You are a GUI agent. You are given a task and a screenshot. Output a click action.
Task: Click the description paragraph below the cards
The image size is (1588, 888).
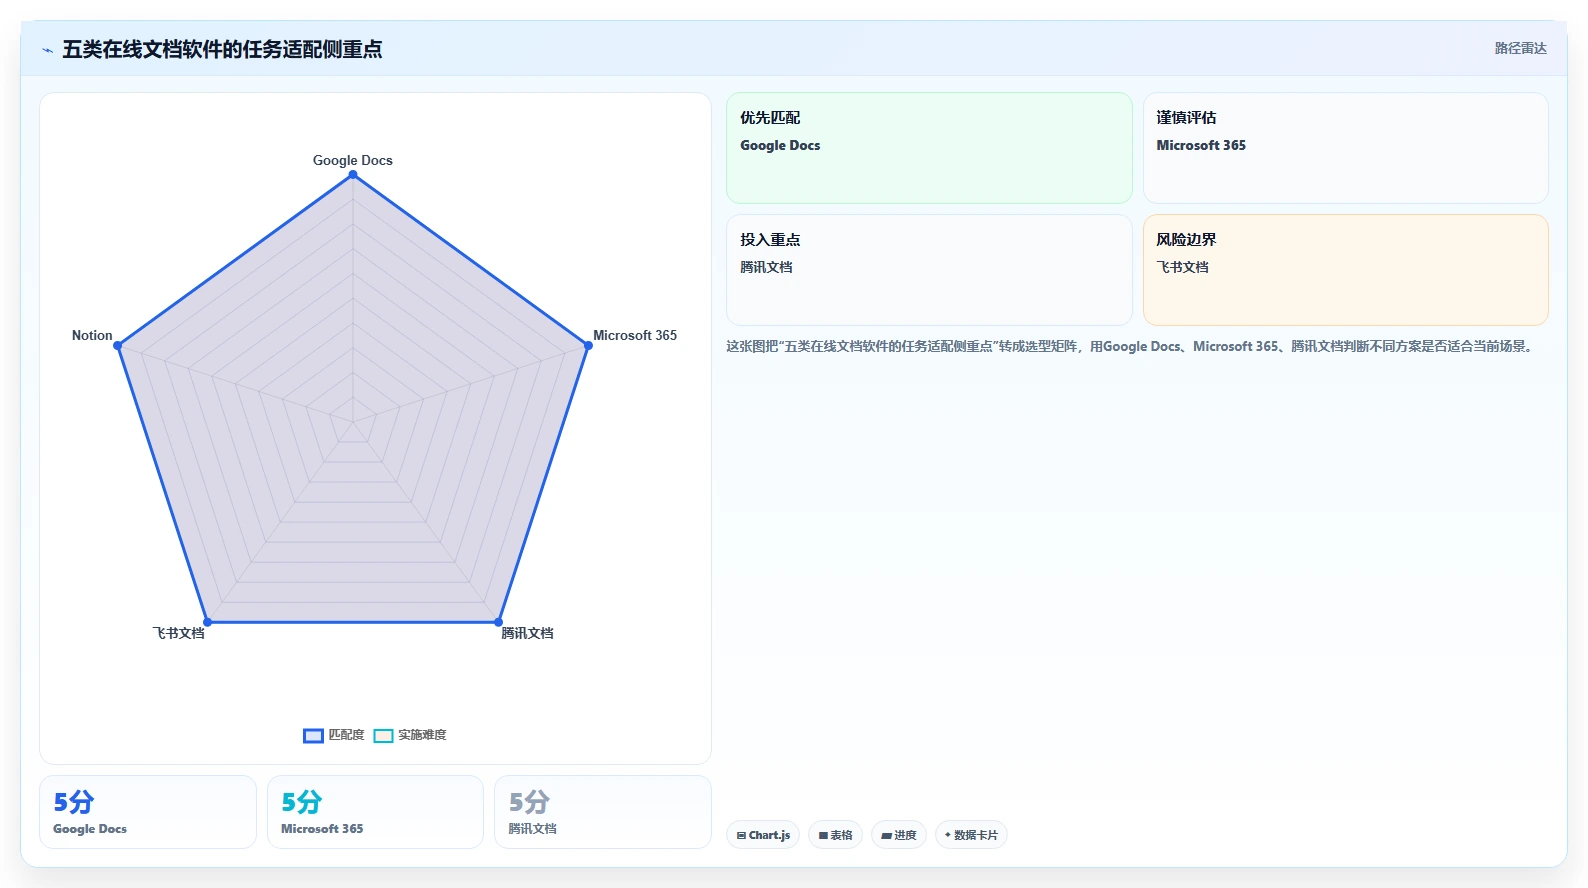tap(1132, 346)
